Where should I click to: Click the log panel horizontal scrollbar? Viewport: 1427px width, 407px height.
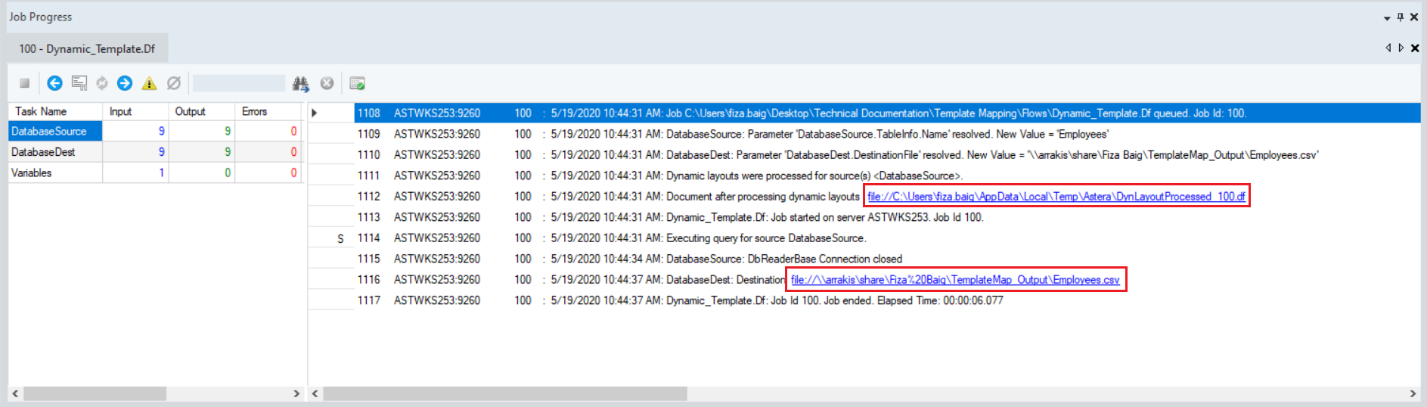click(860, 393)
